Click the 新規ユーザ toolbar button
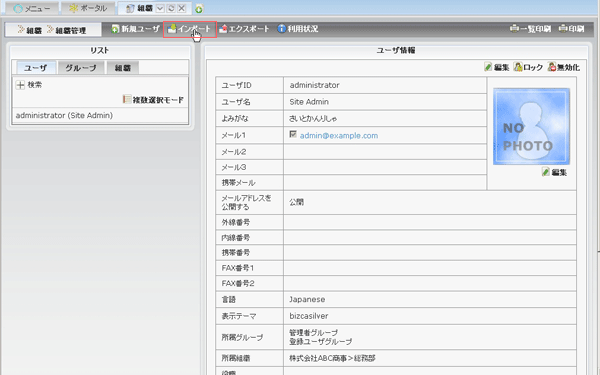 [135, 29]
